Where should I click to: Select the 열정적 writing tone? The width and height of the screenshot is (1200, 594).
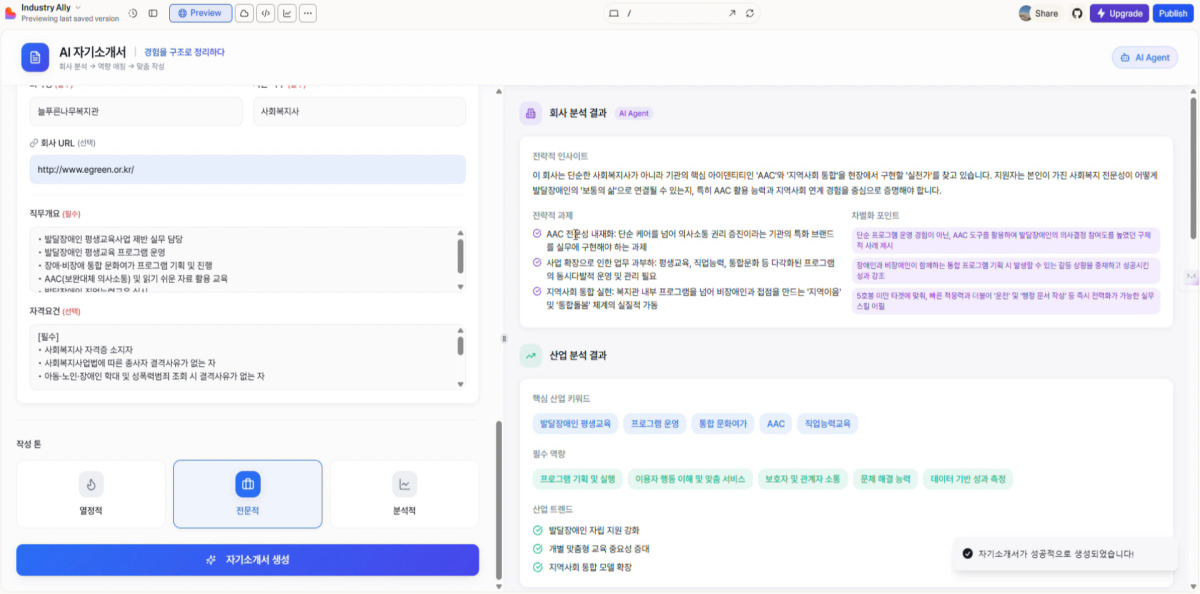[91, 494]
